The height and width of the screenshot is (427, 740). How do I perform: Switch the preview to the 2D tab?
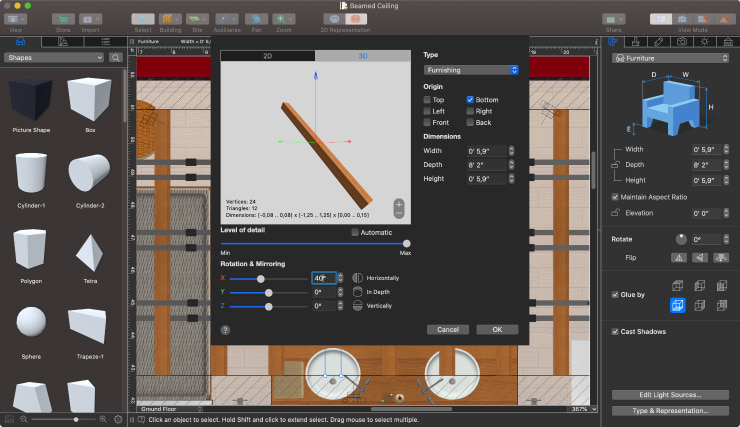[268, 56]
